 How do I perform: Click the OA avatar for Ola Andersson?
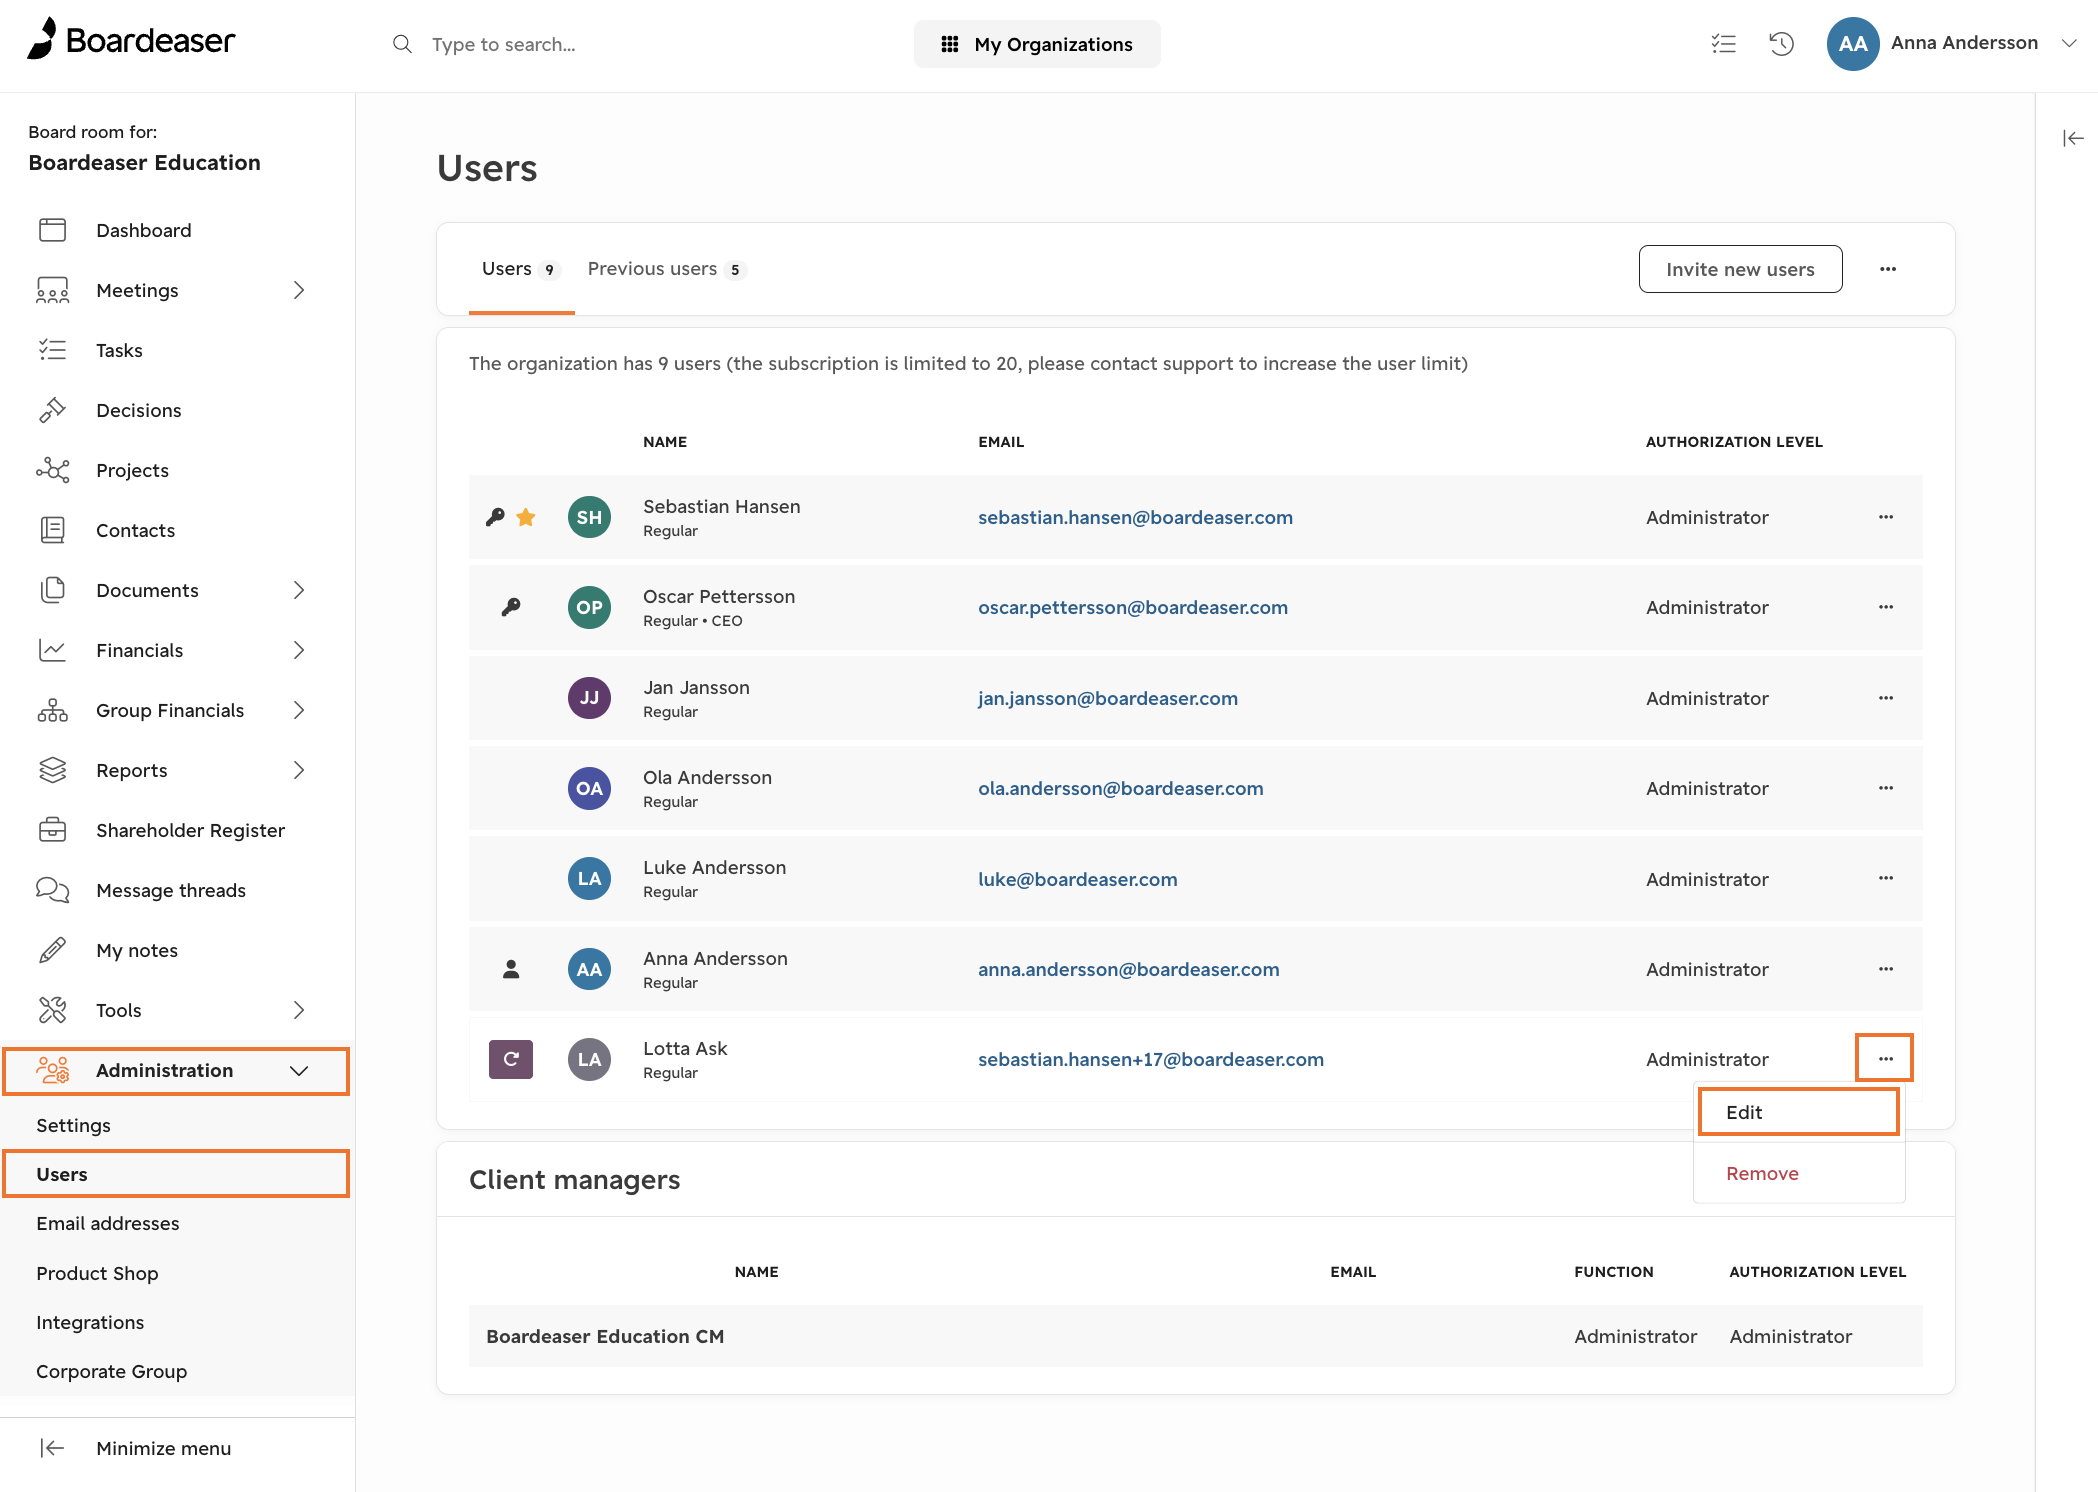point(589,788)
